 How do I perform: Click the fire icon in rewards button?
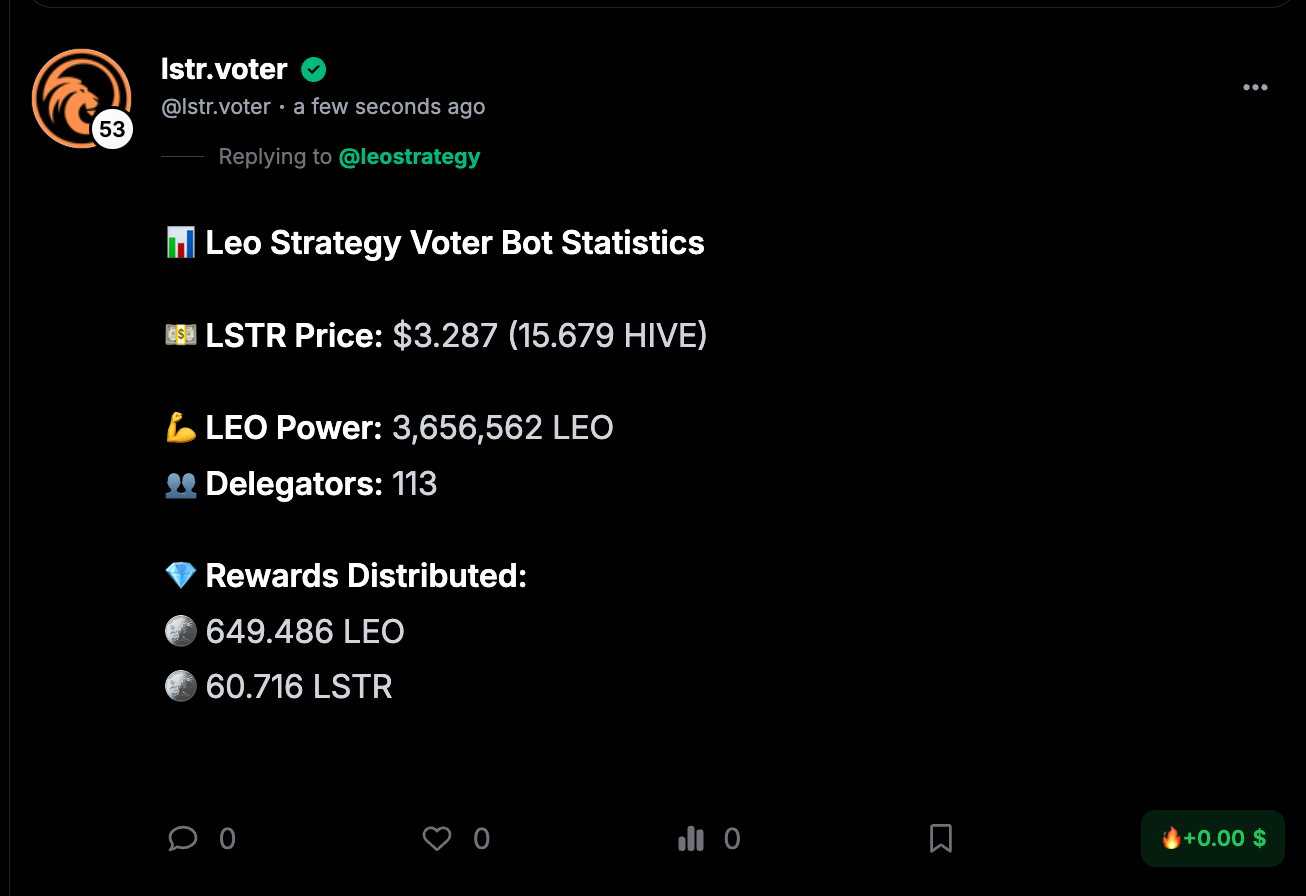1171,838
